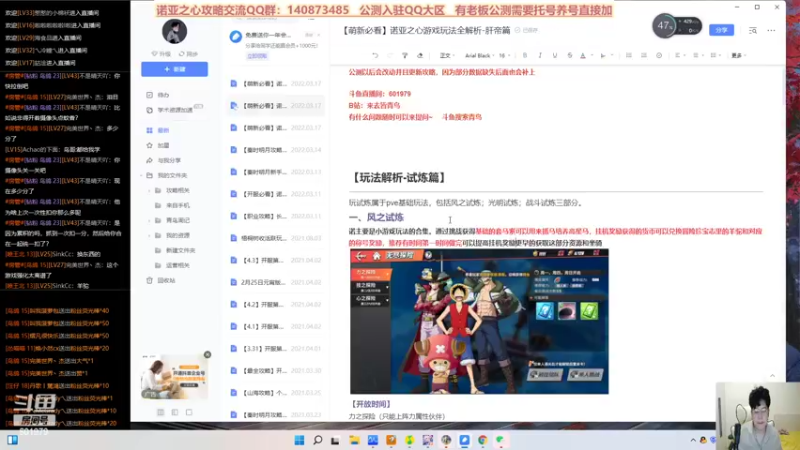Screen dimensions: 800x450
Task: Insert a checklist item icon
Action: [x=659, y=55]
